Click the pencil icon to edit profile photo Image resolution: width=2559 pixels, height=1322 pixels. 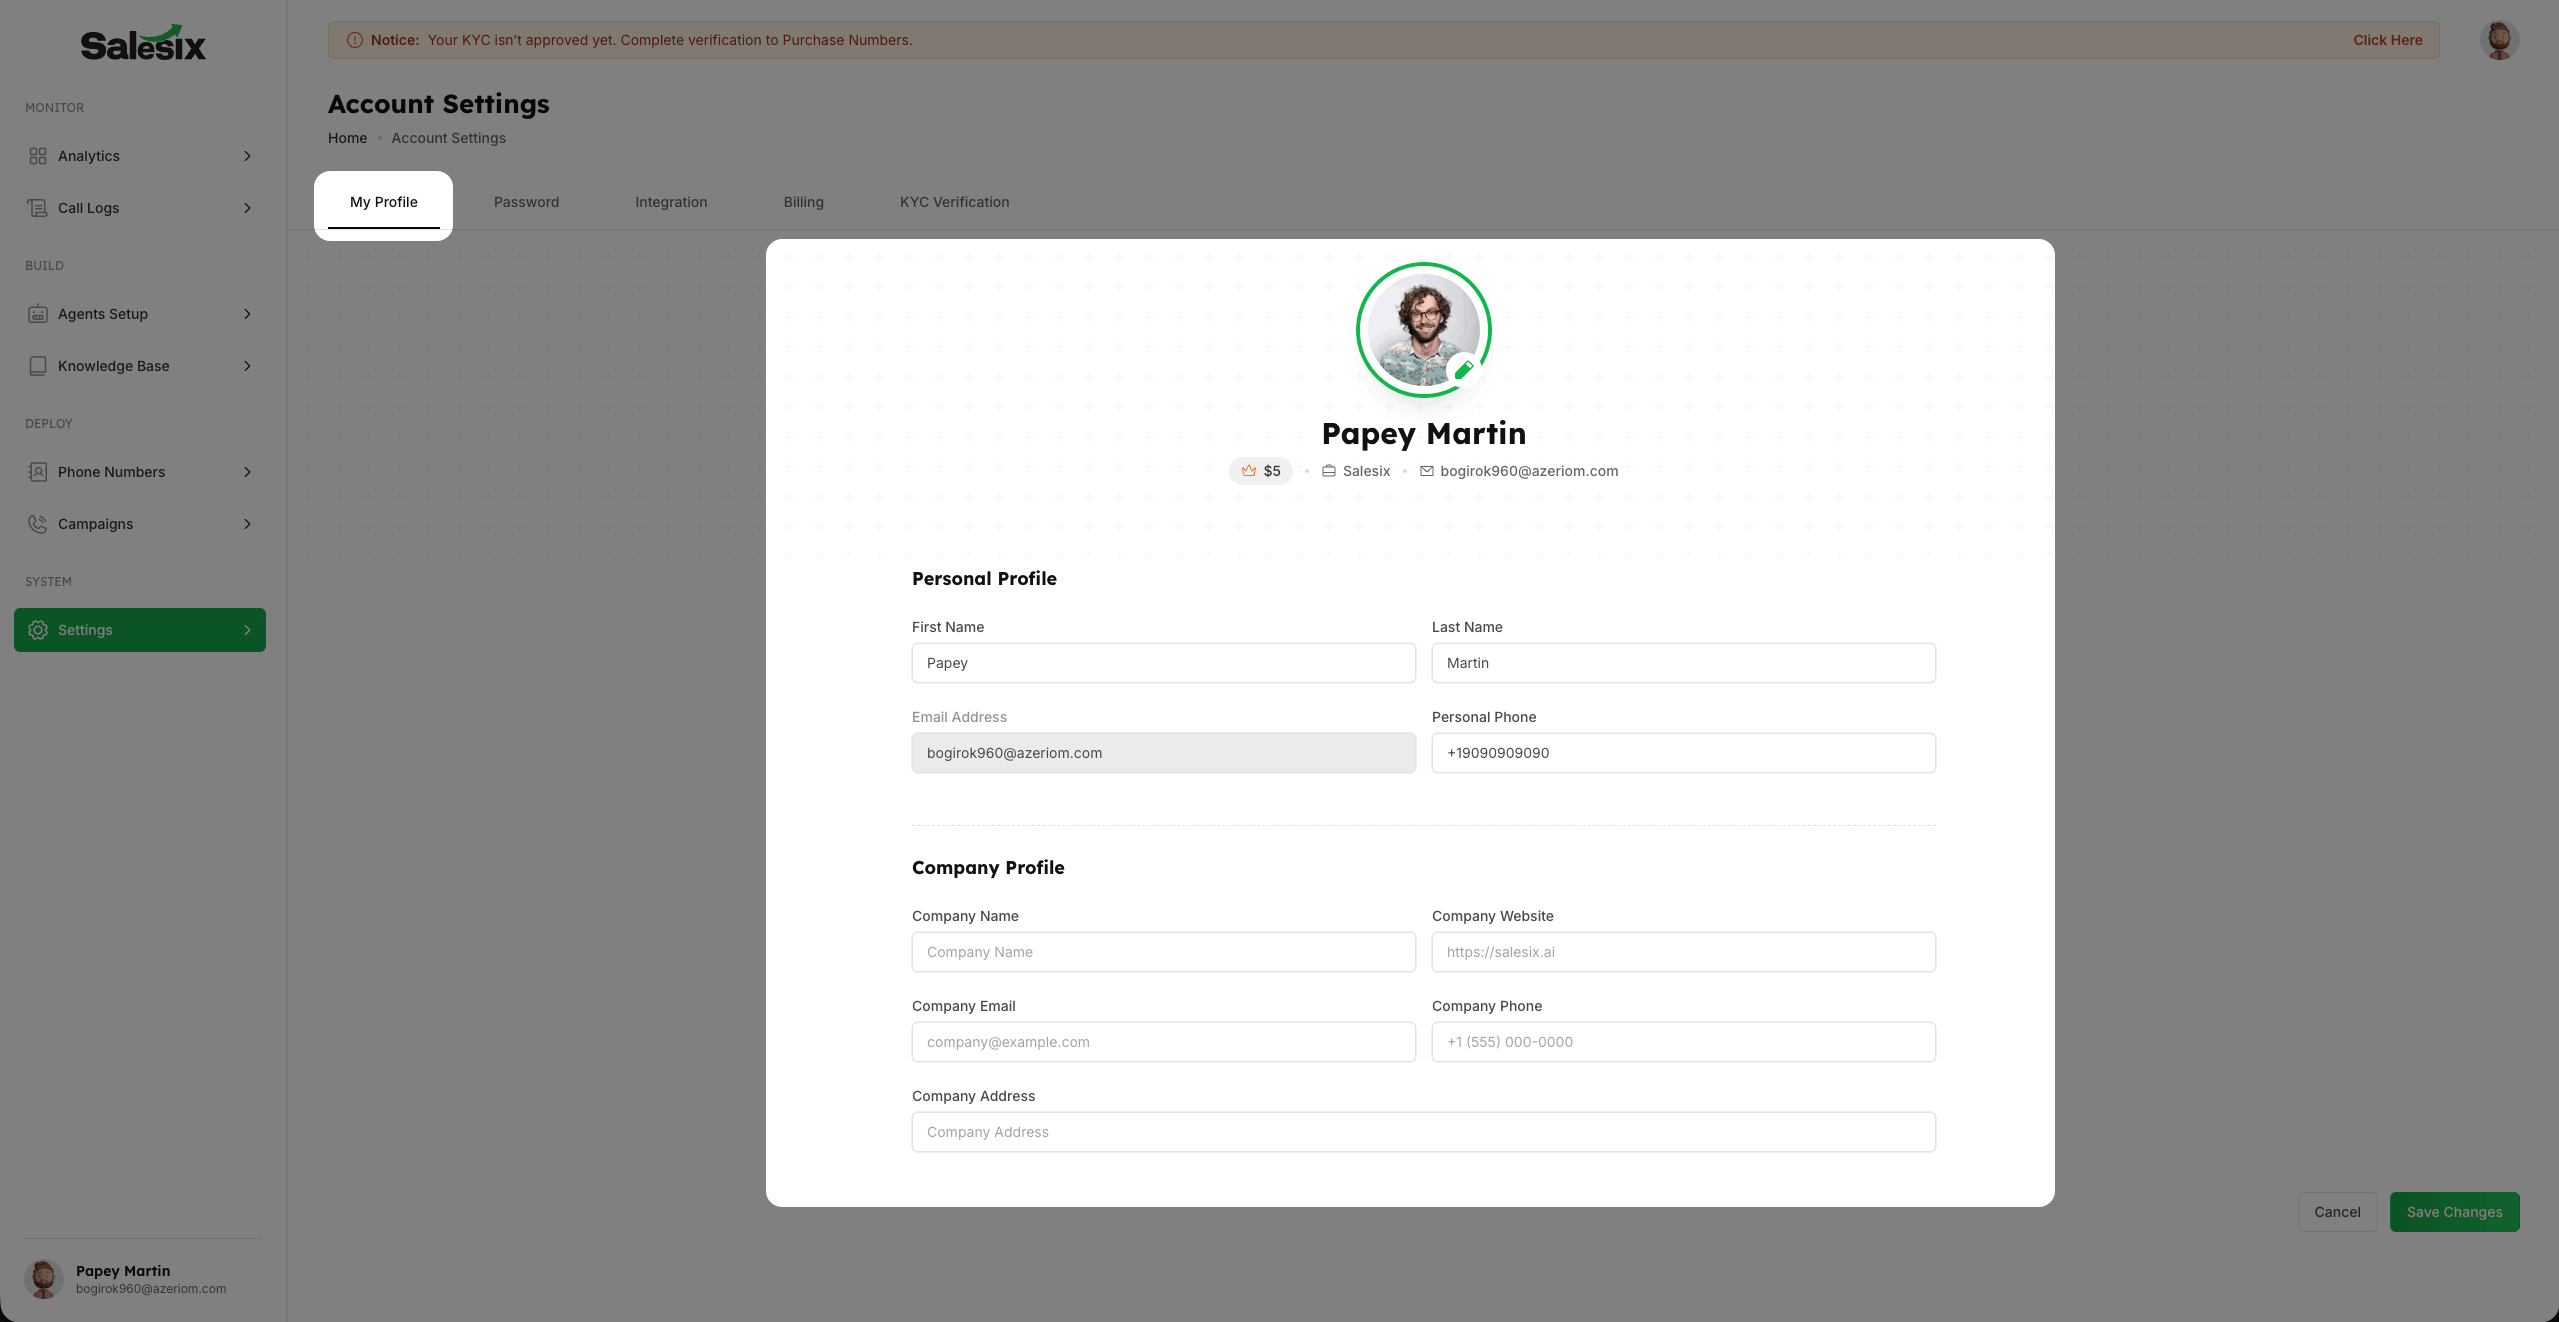[1463, 370]
